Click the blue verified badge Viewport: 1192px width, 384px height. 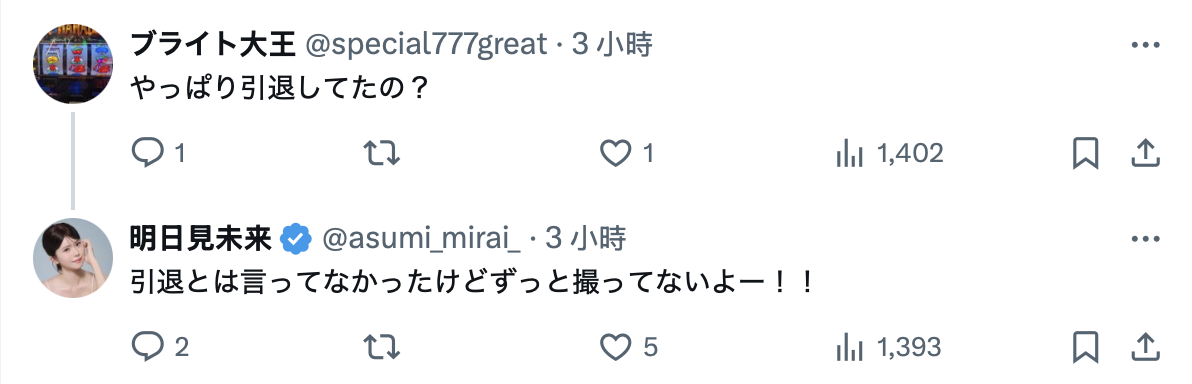point(296,240)
